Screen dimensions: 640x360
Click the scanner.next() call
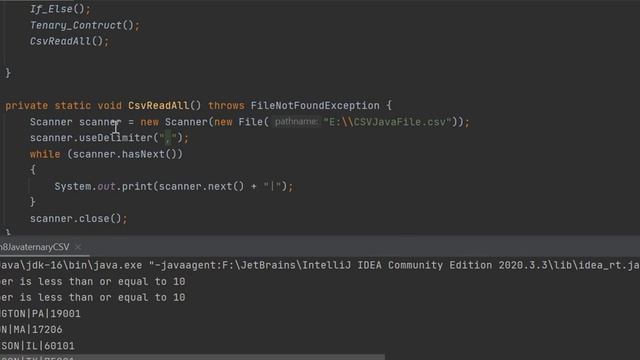pyautogui.click(x=201, y=187)
